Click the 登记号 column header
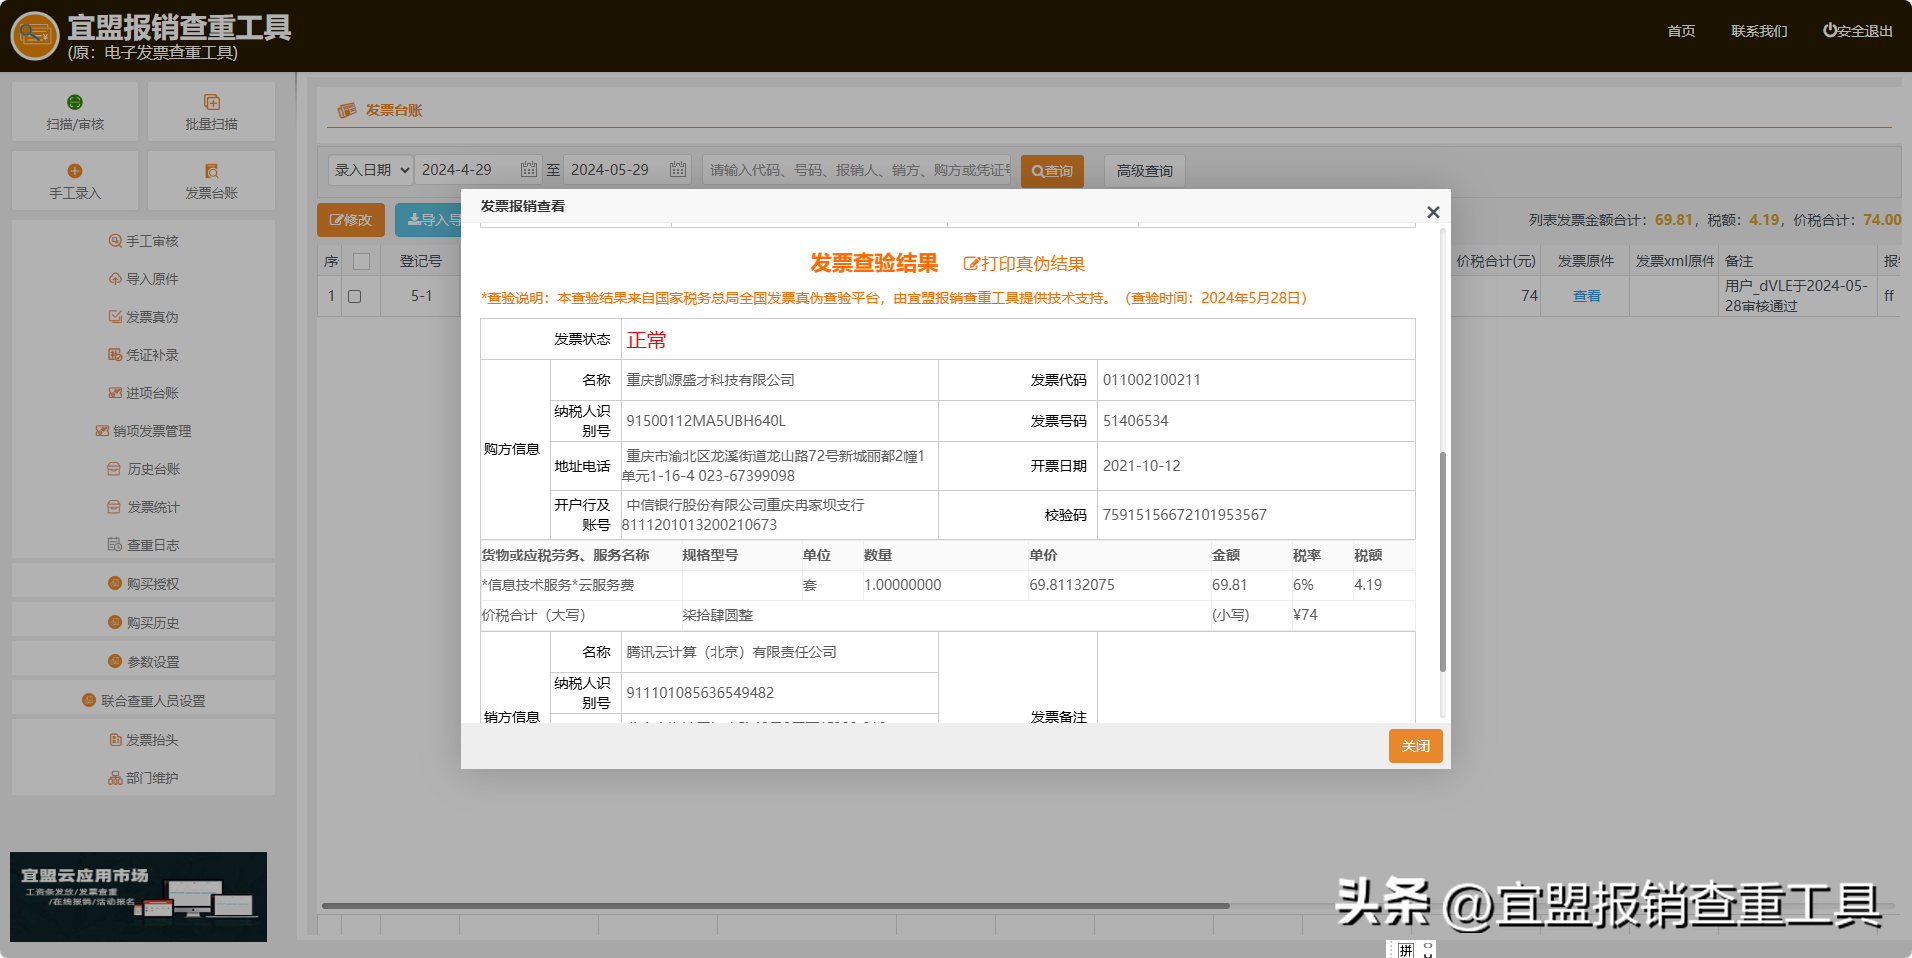 click(421, 261)
